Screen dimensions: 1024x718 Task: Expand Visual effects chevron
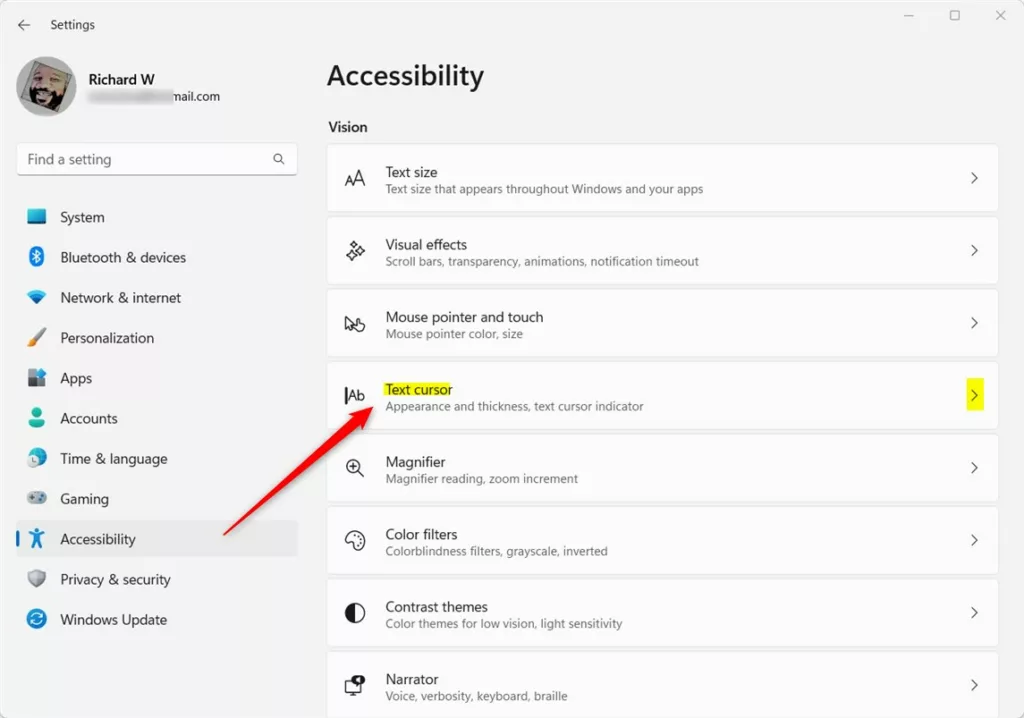pos(974,251)
